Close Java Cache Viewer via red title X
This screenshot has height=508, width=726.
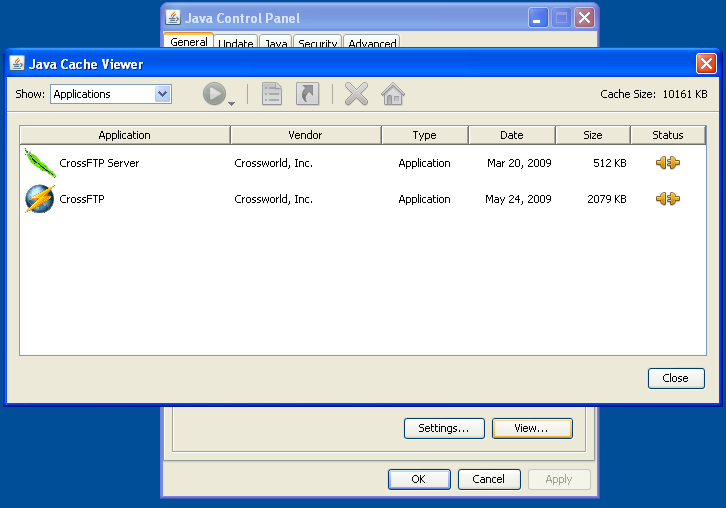706,63
